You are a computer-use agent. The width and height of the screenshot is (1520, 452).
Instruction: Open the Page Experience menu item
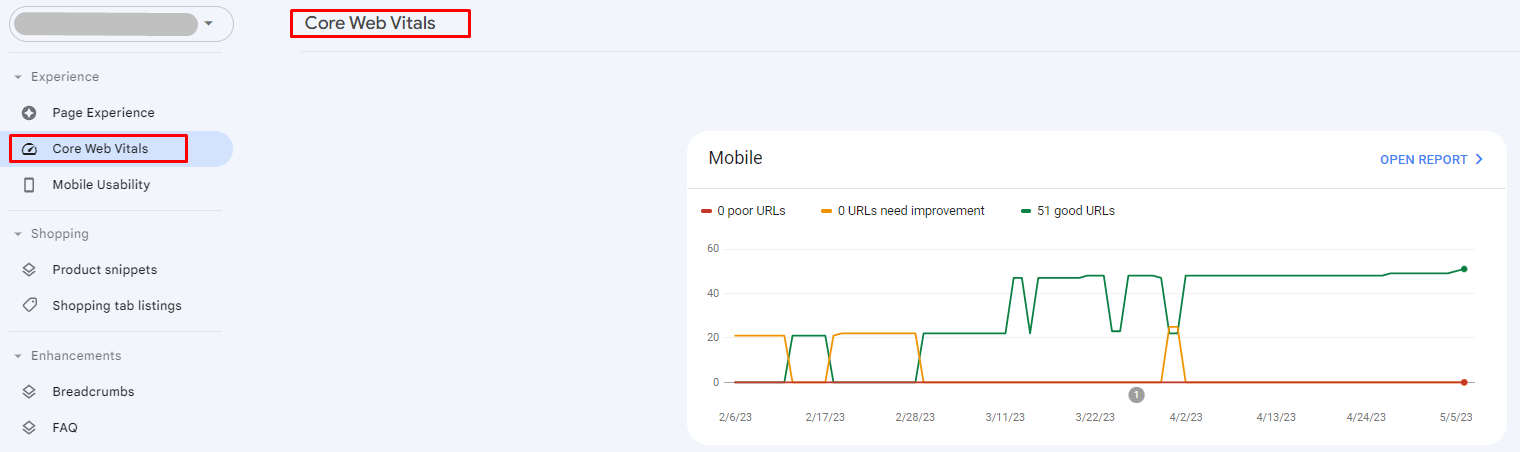click(103, 113)
